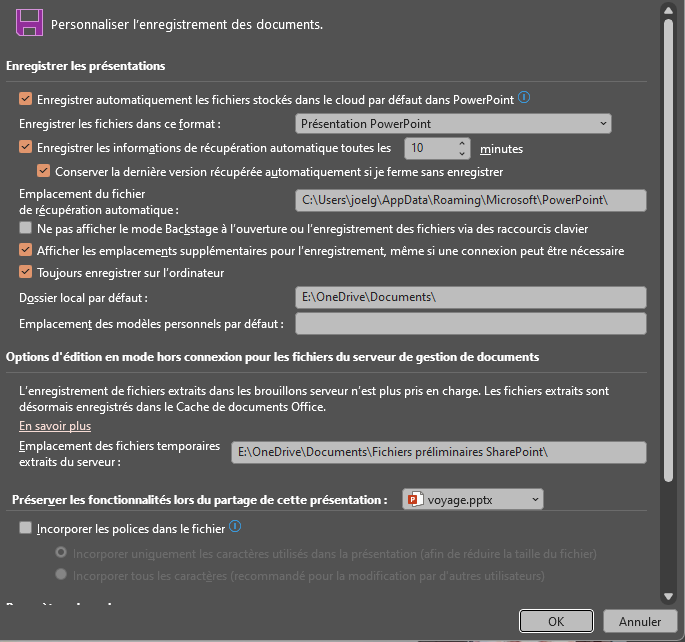Decrease auto-recovery minutes with down arrow

click(x=462, y=153)
